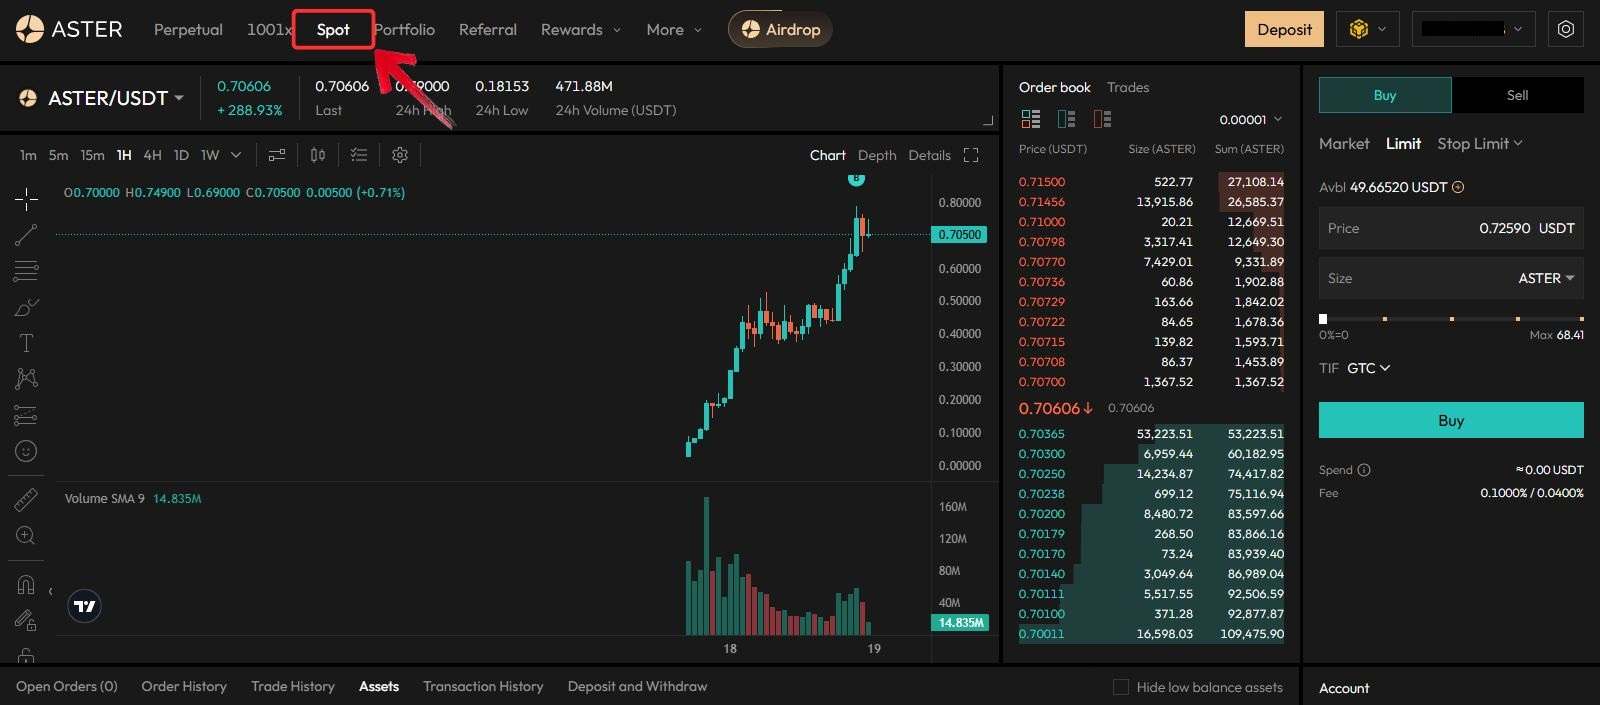Go to the Perpetual tab
The height and width of the screenshot is (705, 1600).
click(x=188, y=29)
